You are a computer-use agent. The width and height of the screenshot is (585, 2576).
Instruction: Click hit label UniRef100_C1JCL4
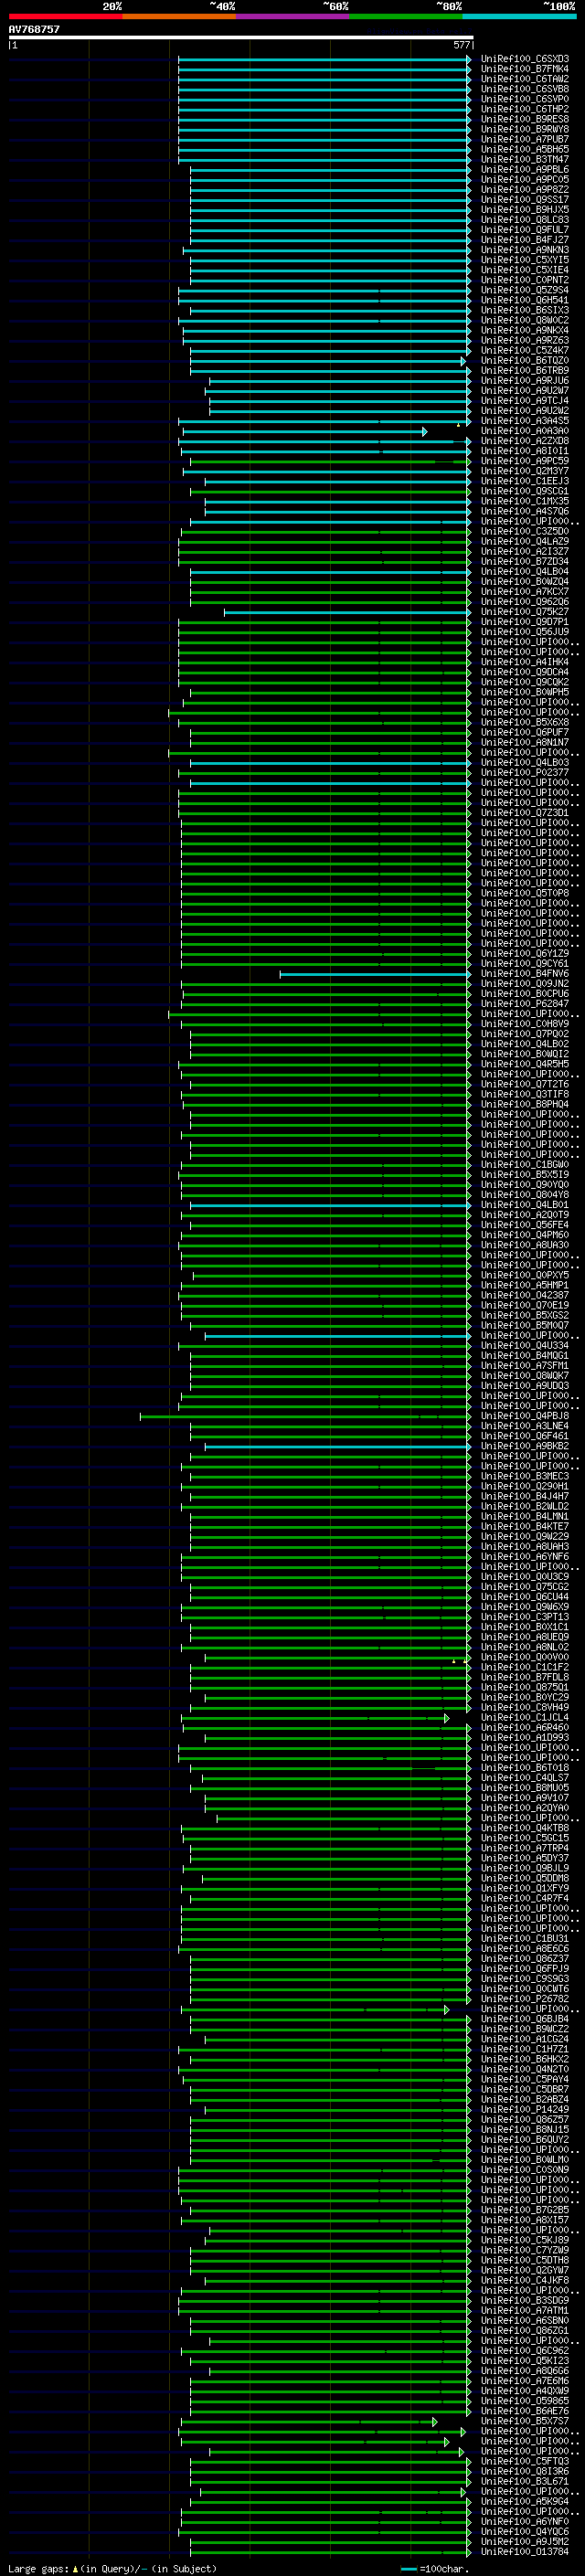pyautogui.click(x=525, y=1717)
